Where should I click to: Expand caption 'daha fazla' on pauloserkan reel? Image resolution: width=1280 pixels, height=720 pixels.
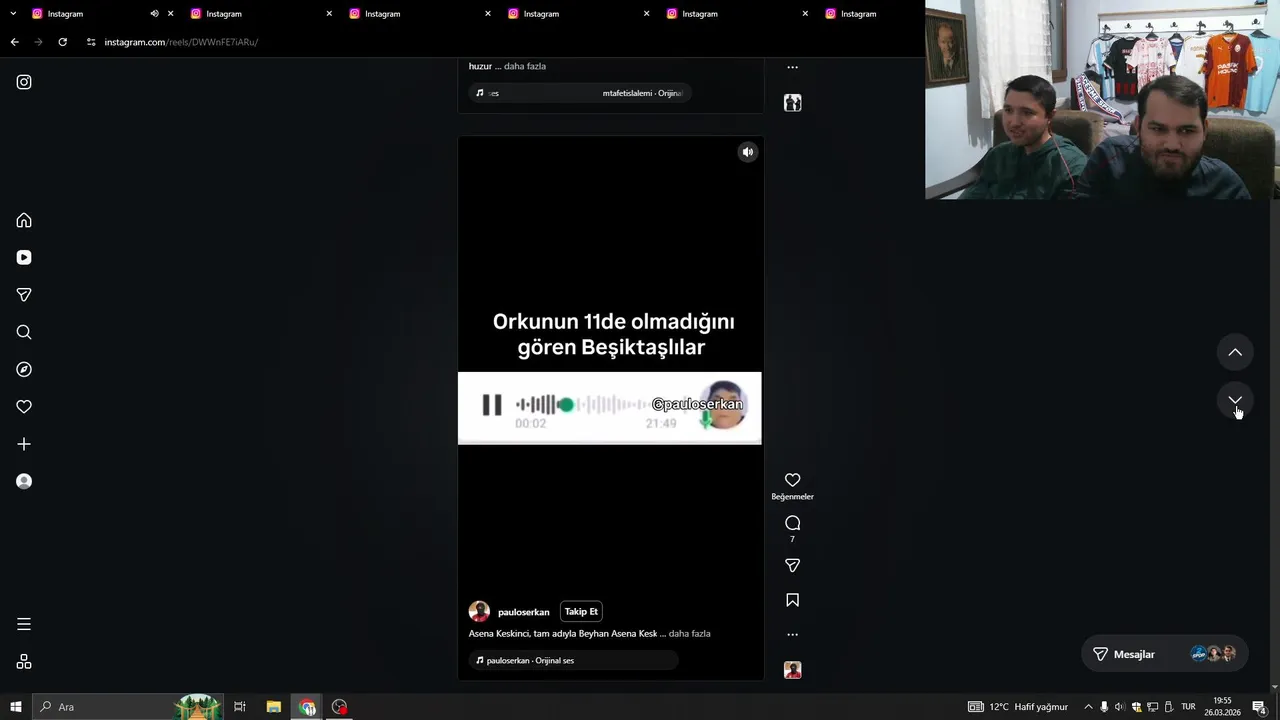coord(689,634)
